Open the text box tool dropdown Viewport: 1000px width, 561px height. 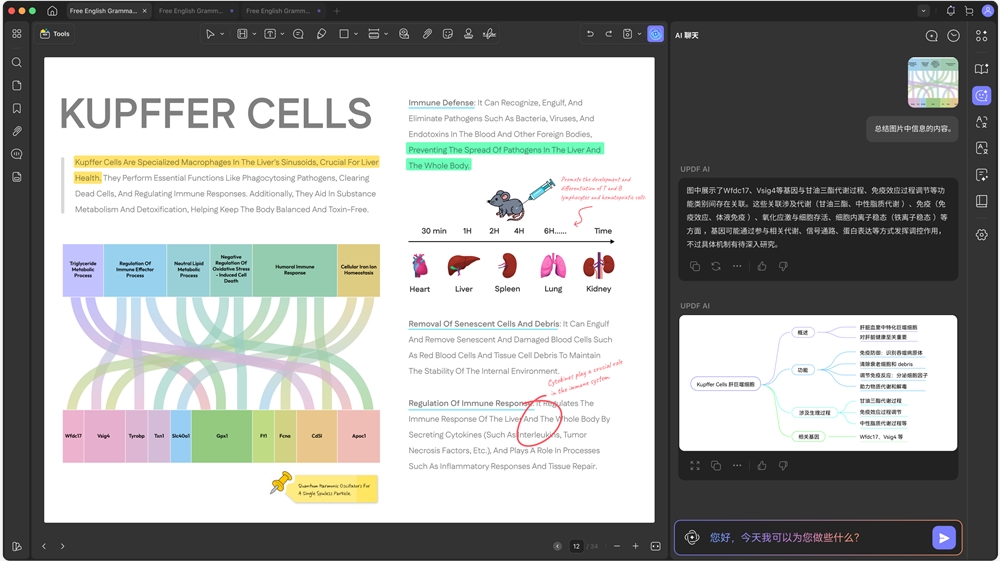[x=282, y=34]
